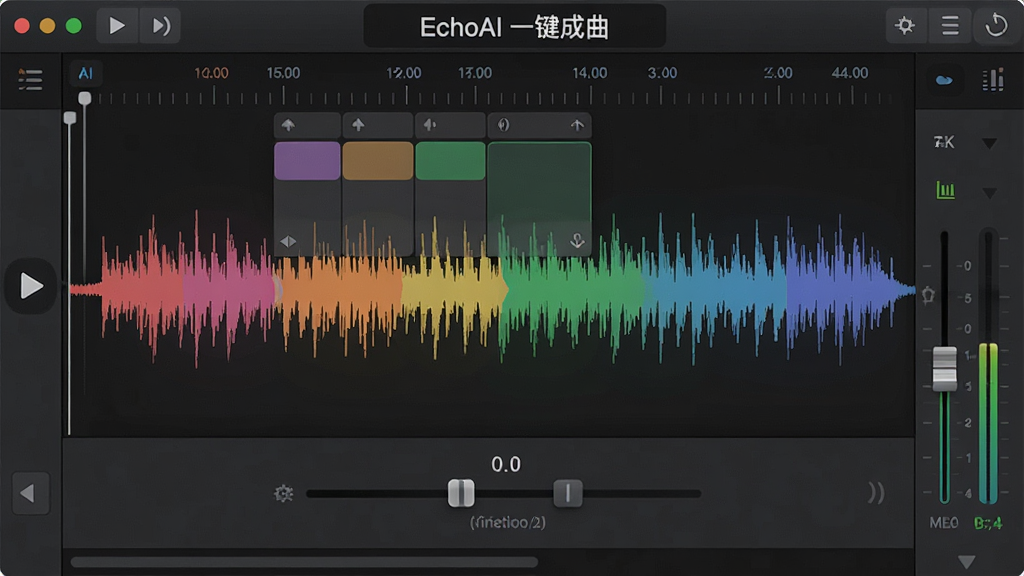Screen dimensions: 1024x576
Task: Open settings via the title bar gear icon
Action: (904, 25)
